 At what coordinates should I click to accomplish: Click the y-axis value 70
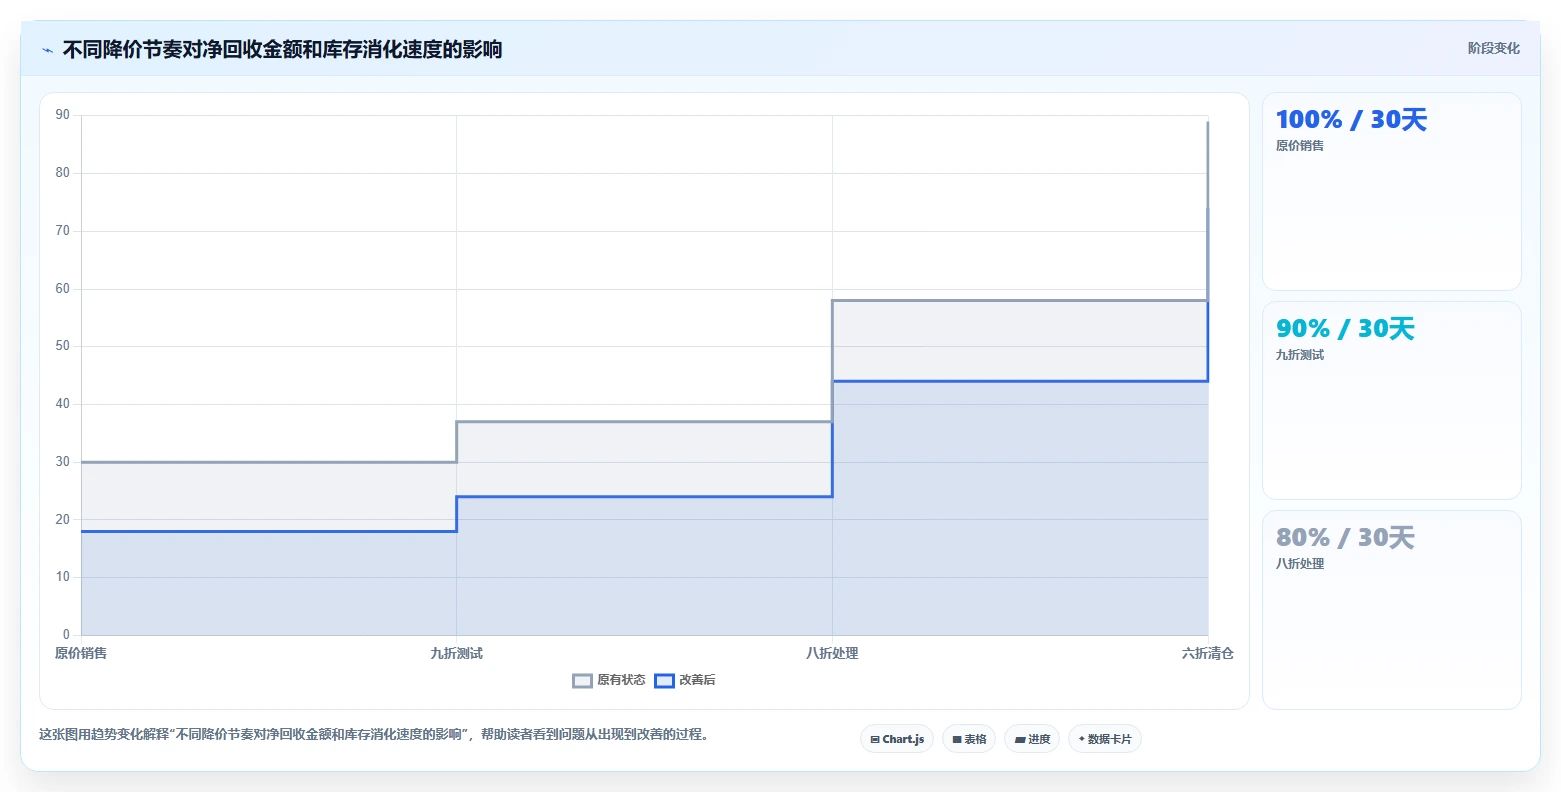click(x=63, y=231)
